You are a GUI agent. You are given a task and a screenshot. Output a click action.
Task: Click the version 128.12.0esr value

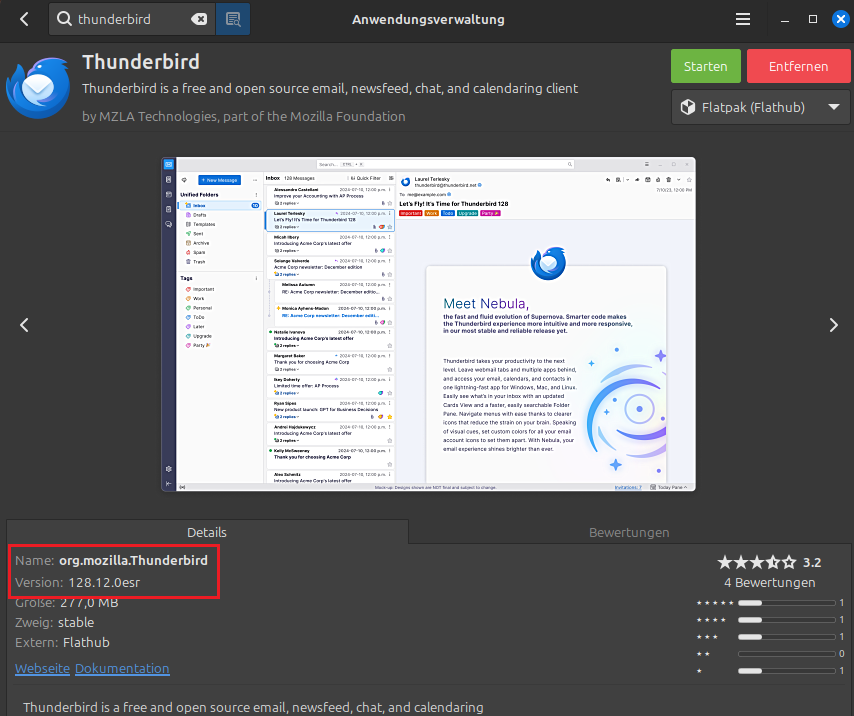104,583
